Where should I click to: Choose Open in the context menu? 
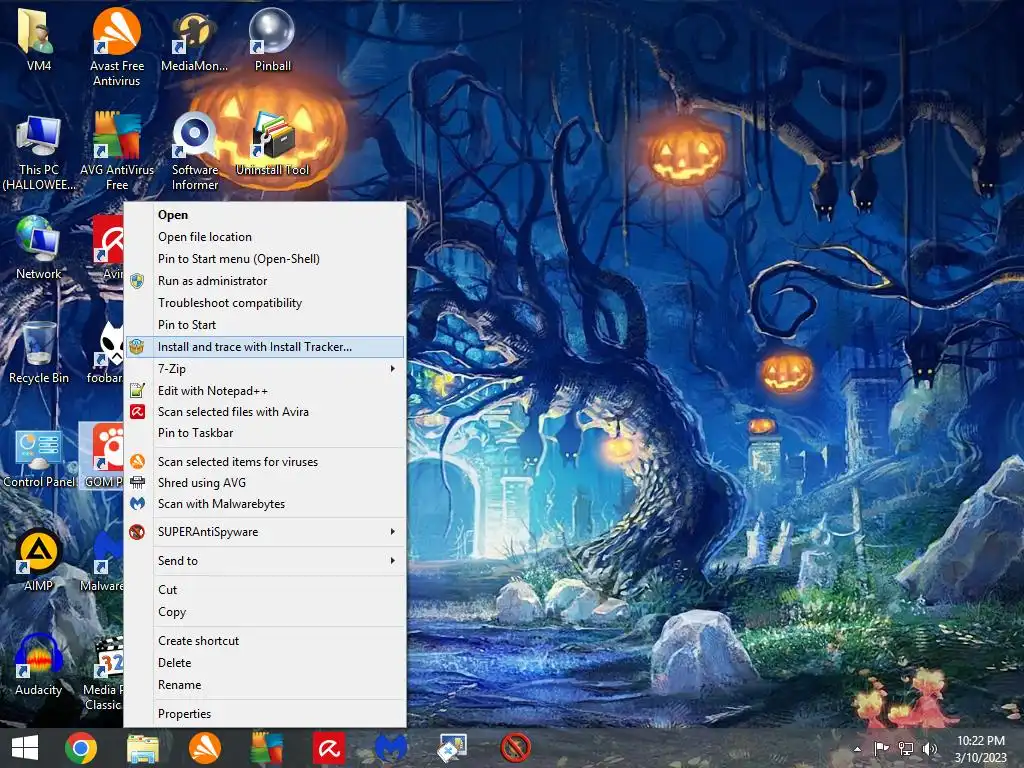(264, 215)
